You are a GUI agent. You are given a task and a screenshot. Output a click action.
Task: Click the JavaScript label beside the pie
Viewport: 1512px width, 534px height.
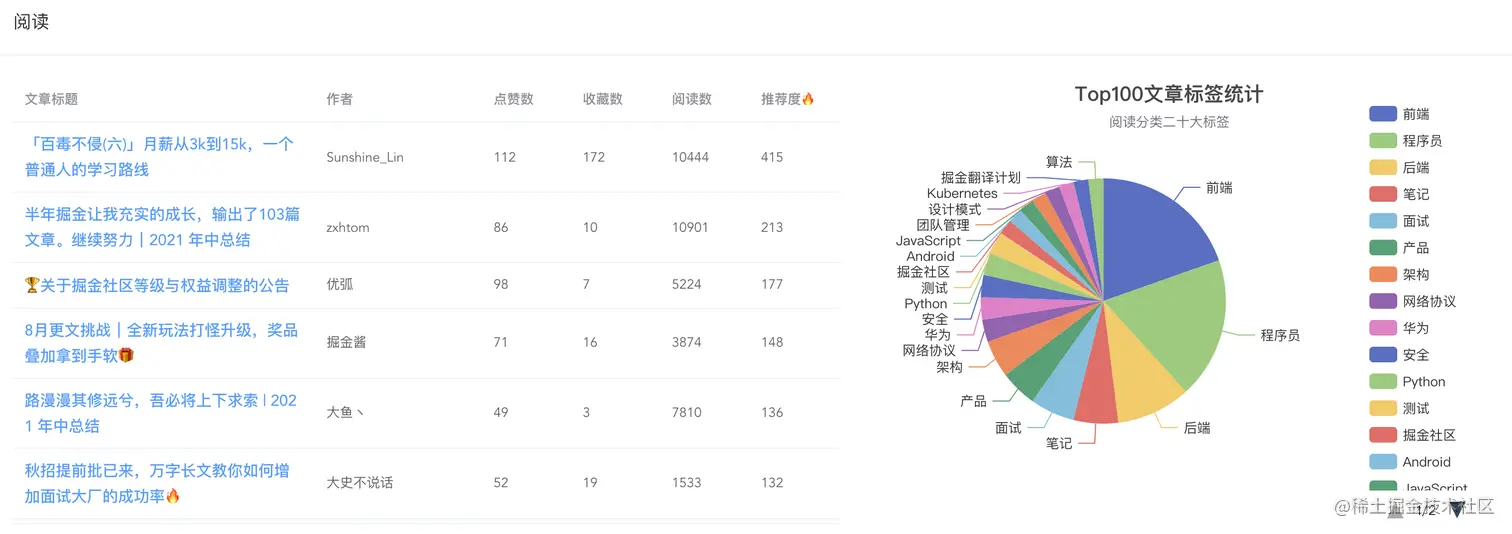point(928,241)
